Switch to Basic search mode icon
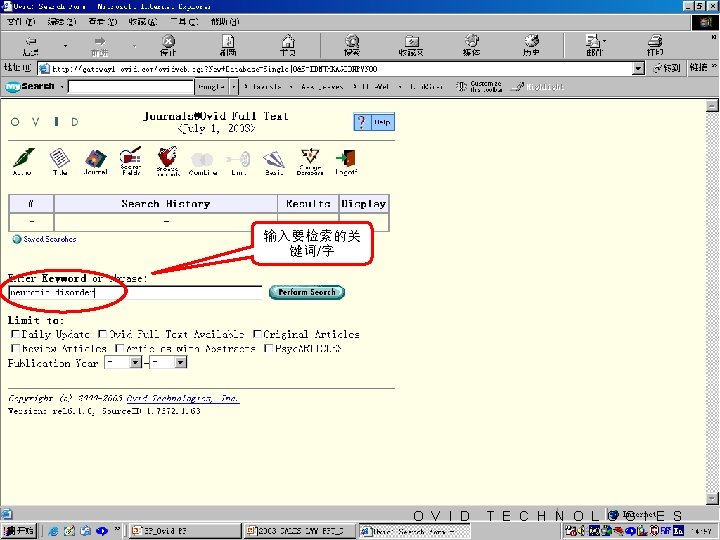 click(x=274, y=163)
